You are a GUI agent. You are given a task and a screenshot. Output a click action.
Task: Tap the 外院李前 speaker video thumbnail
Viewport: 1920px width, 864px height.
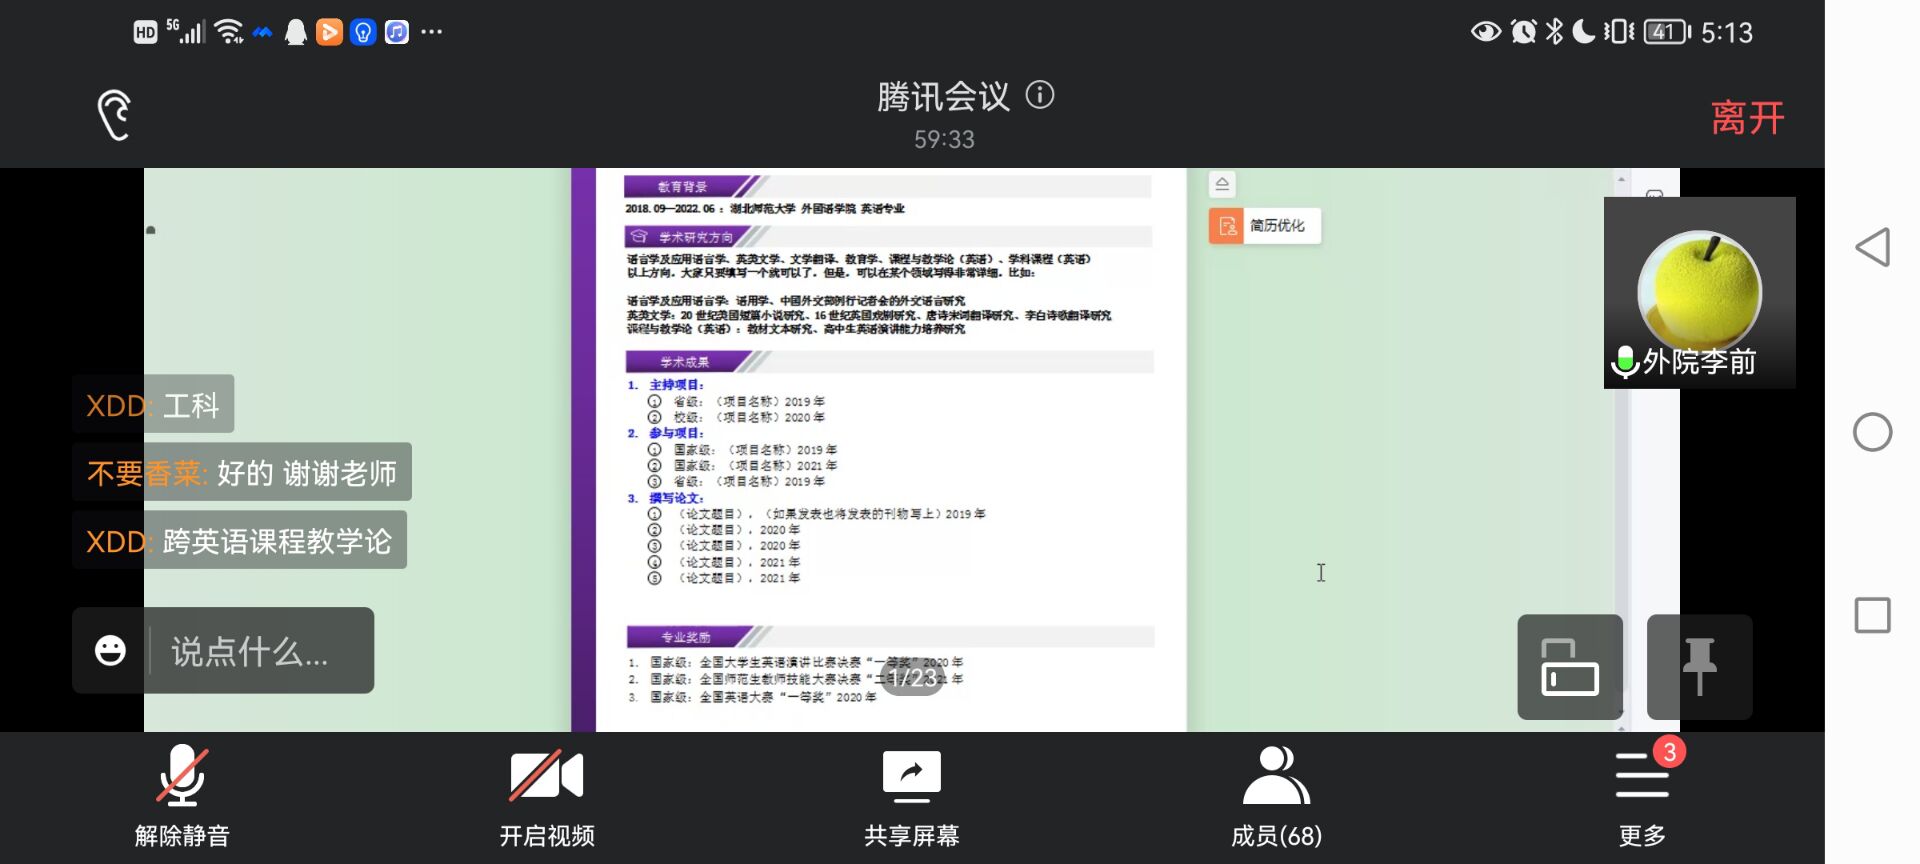(1699, 293)
